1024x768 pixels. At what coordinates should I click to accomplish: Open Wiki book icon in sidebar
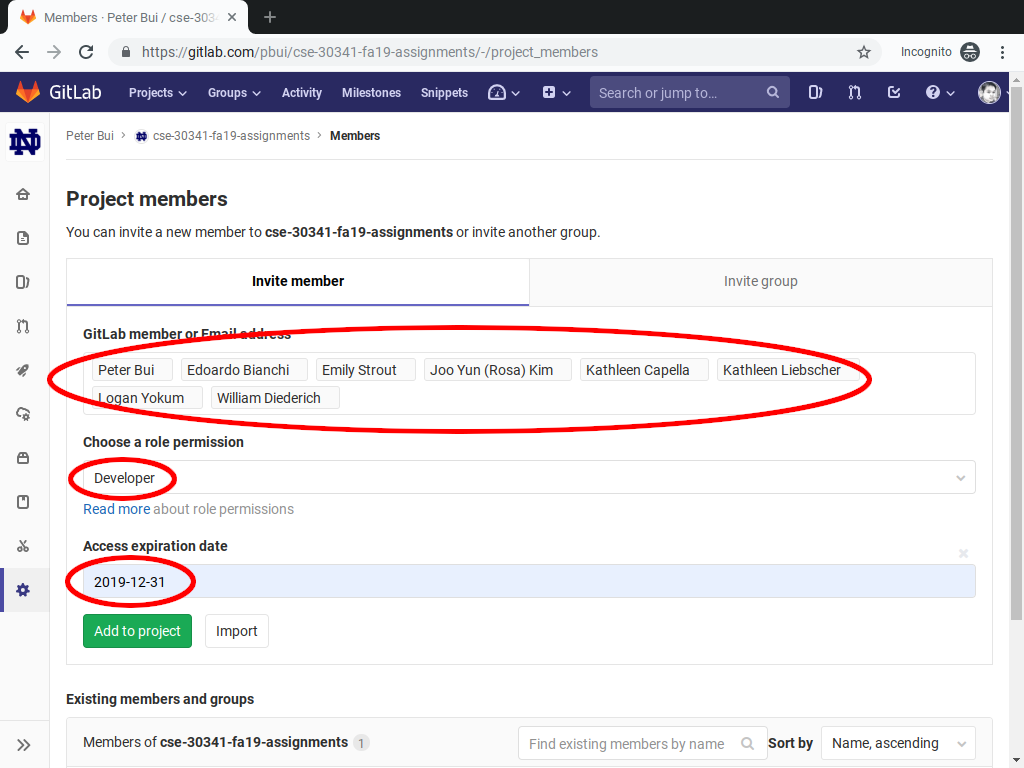(23, 502)
